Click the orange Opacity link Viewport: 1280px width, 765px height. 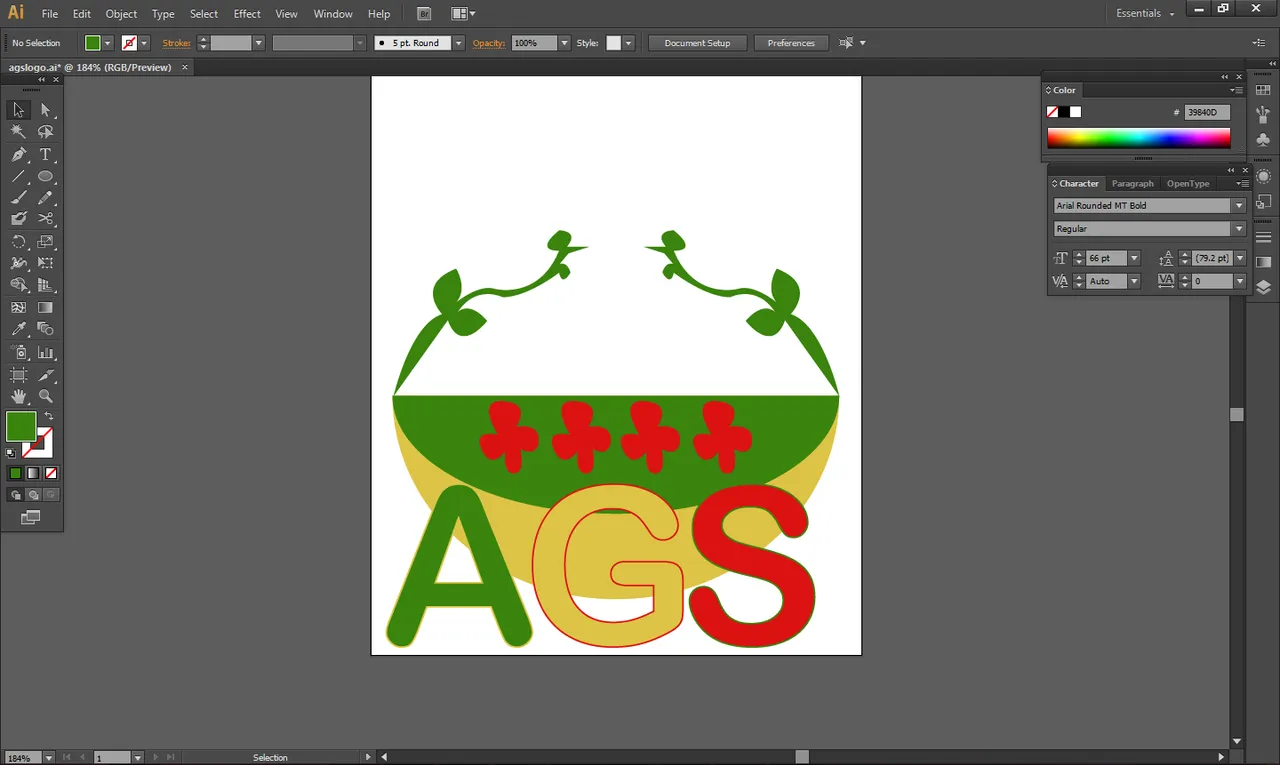coord(489,43)
